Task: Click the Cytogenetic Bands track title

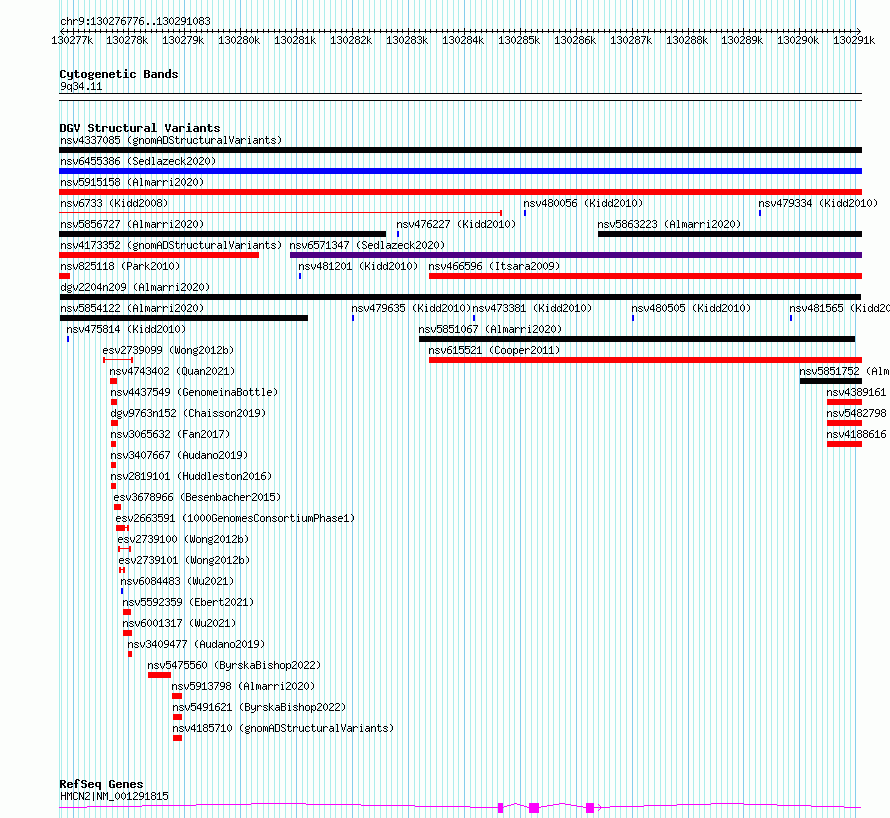Action: pyautogui.click(x=119, y=74)
